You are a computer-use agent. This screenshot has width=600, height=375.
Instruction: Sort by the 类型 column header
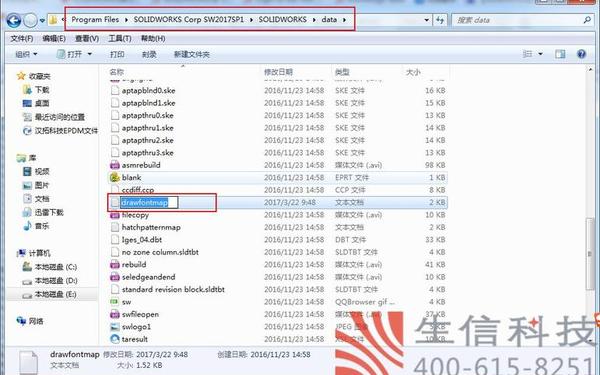pos(342,72)
